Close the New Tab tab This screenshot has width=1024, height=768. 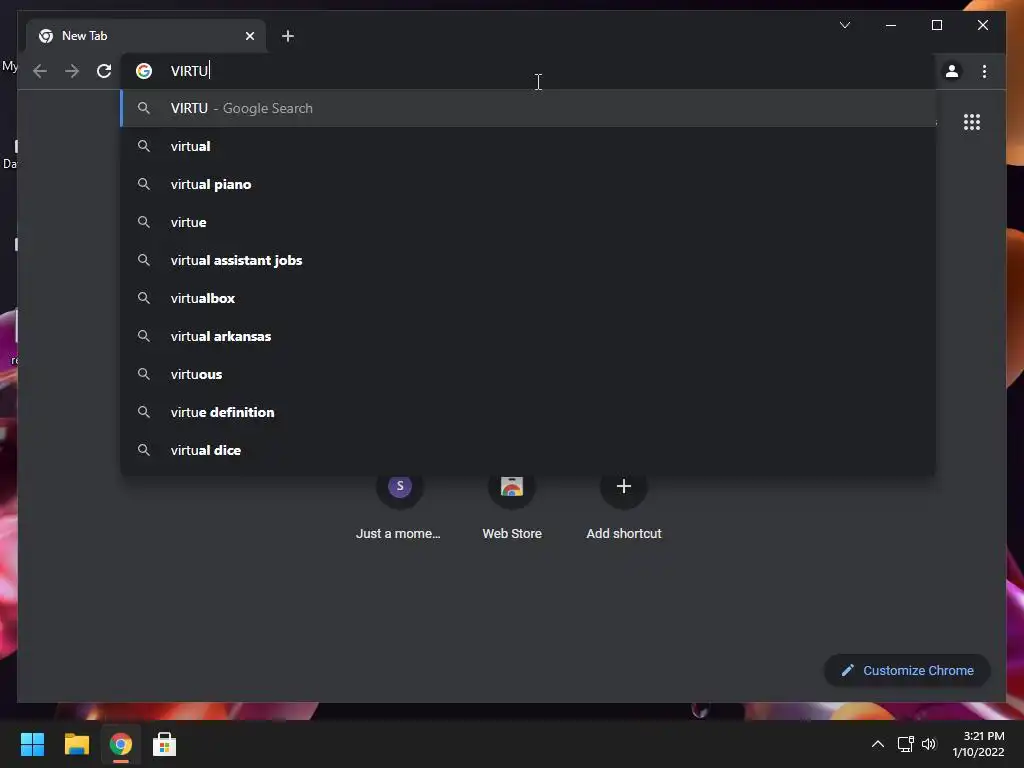[249, 36]
